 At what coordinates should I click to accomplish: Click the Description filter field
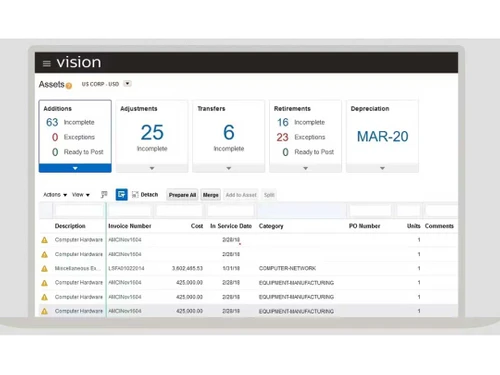click(79, 211)
